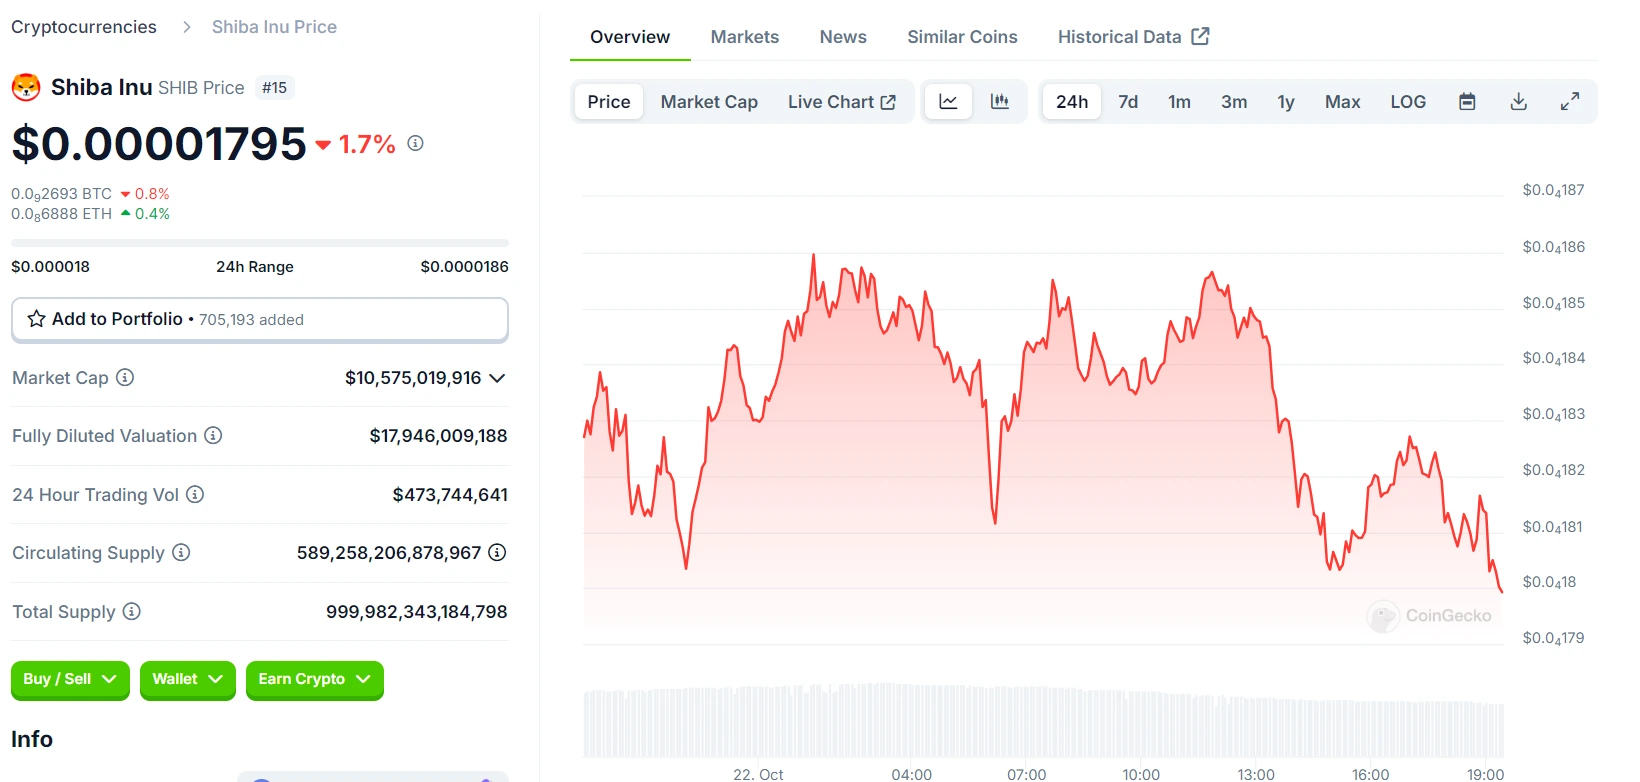Select the 7d time range
This screenshot has width=1640, height=782.
(x=1128, y=102)
